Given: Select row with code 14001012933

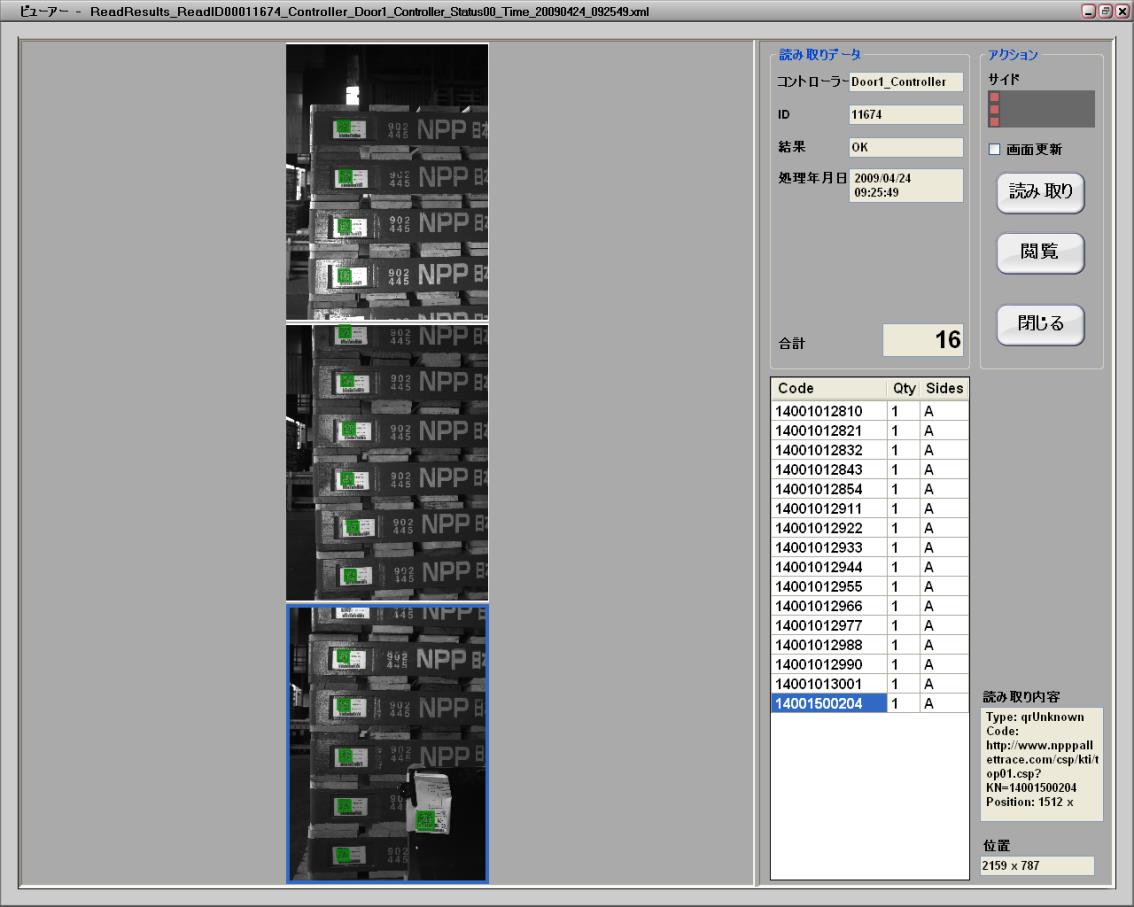Looking at the screenshot, I should (x=869, y=548).
